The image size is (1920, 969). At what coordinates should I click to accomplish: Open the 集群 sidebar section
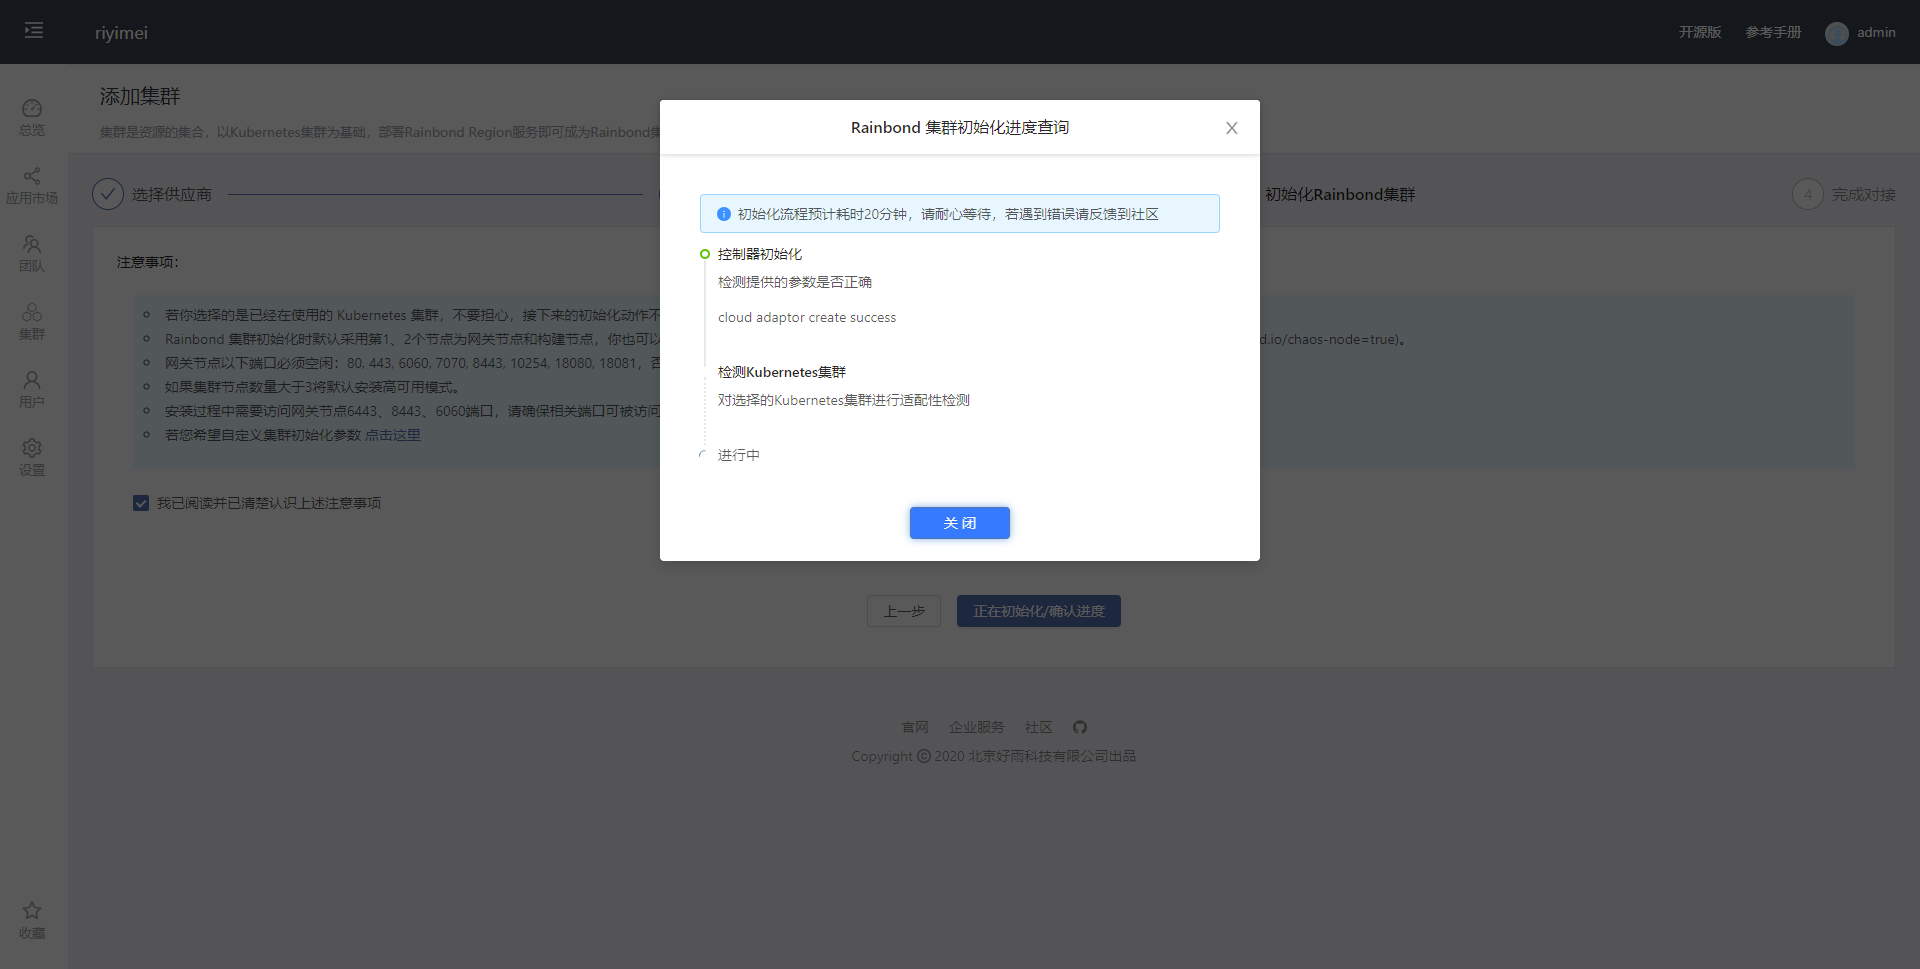point(32,321)
